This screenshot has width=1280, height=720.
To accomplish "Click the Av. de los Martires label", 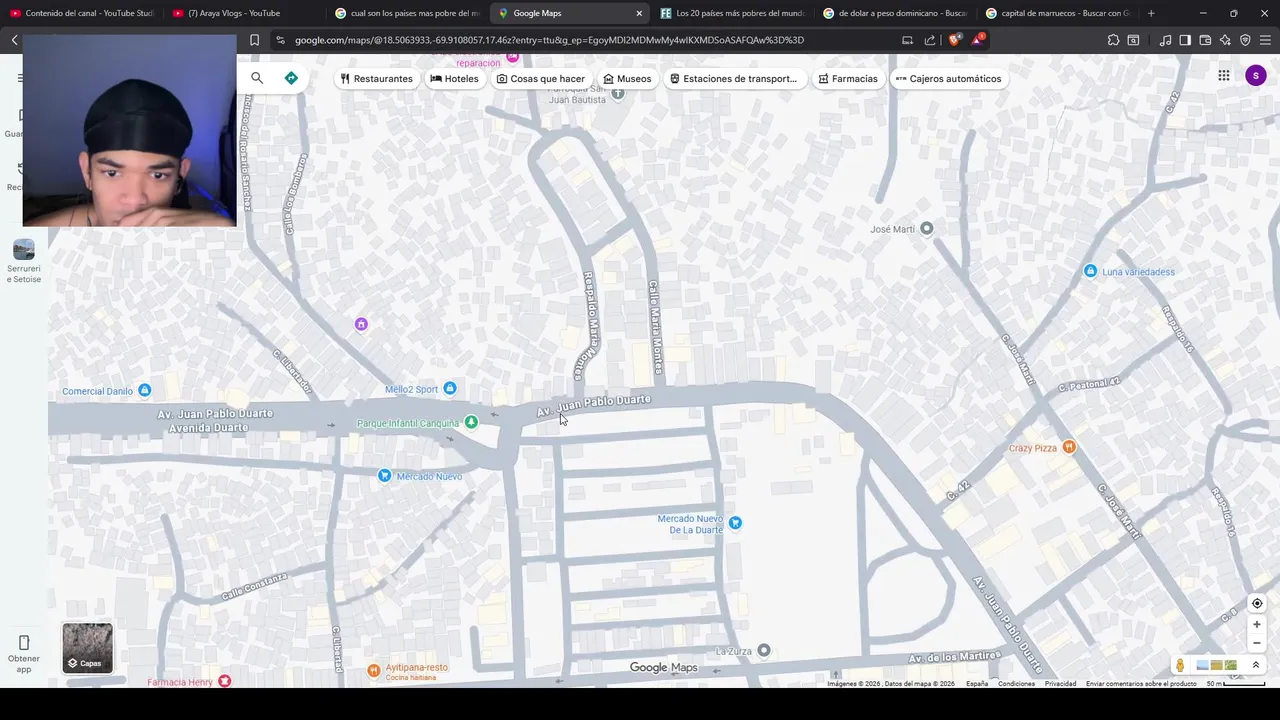I will 954,656.
